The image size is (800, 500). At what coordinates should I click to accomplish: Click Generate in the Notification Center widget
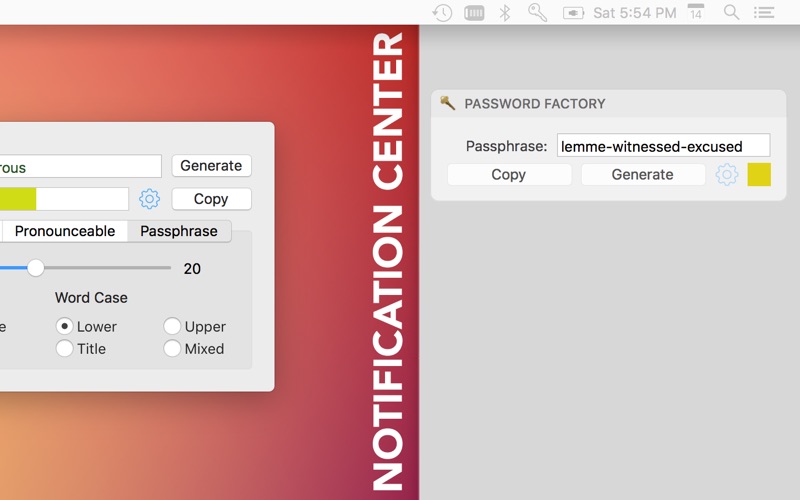pos(642,174)
